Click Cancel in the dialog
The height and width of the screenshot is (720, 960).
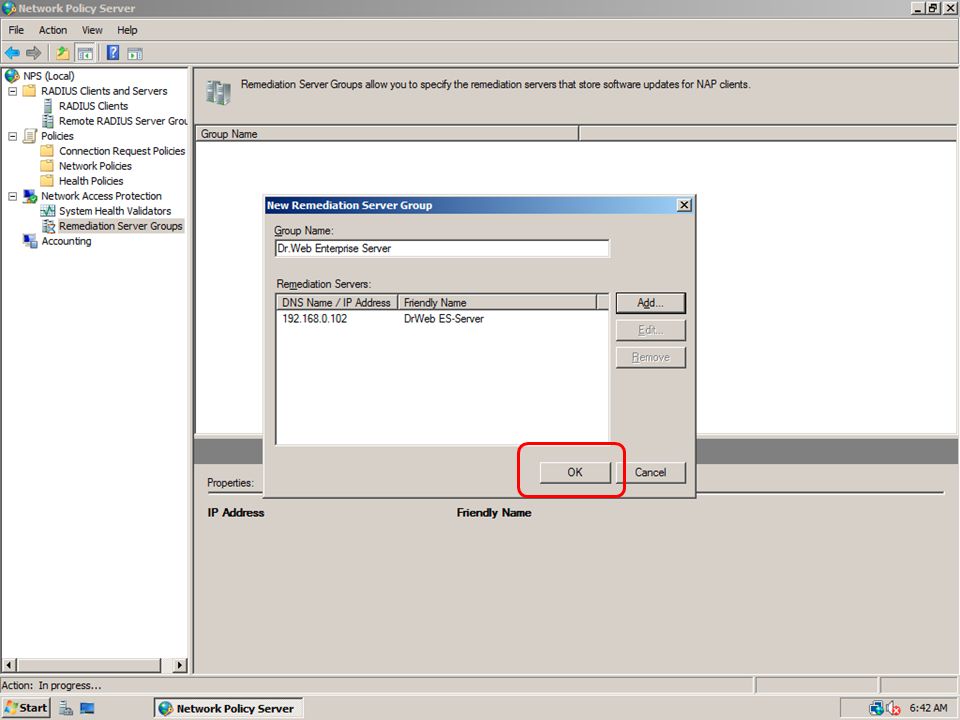[650, 472]
